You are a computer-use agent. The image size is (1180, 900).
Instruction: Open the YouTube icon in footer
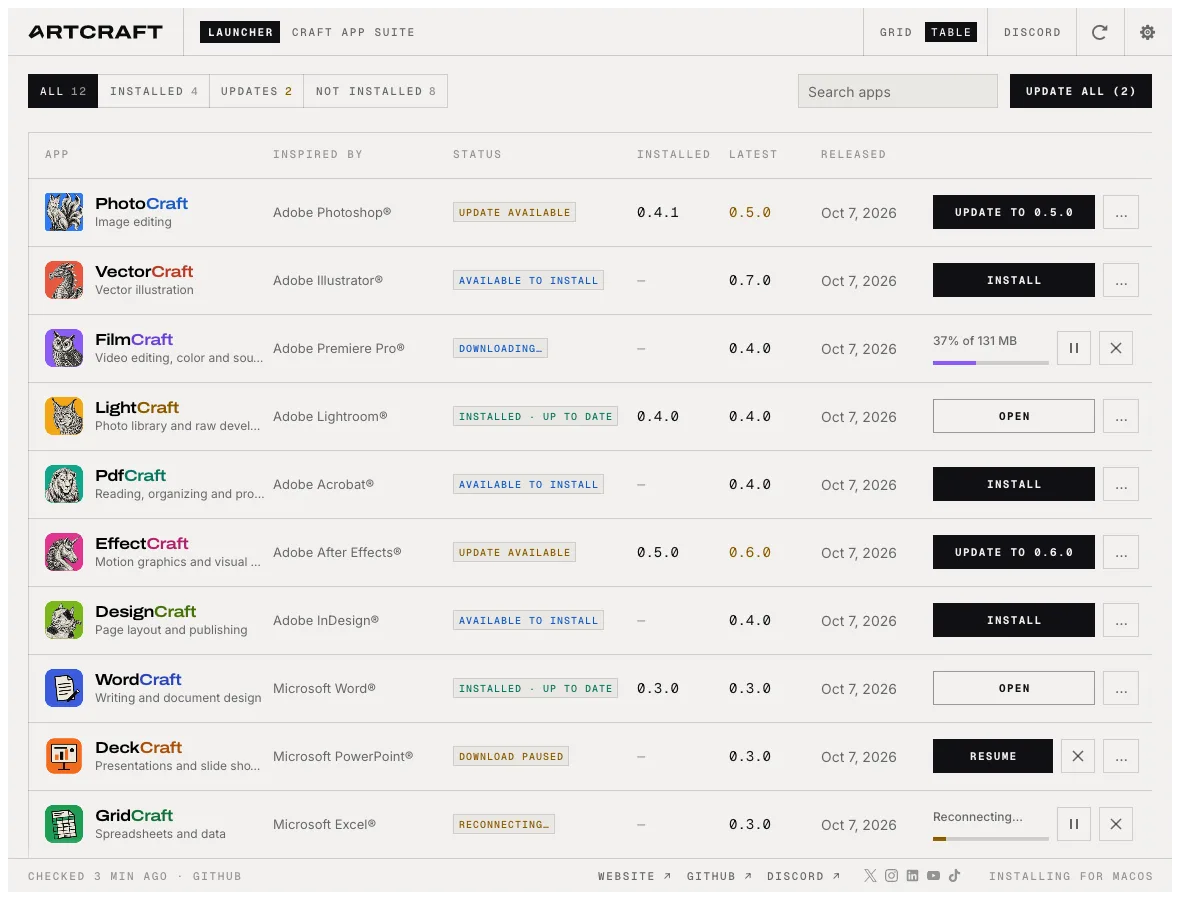click(x=933, y=875)
